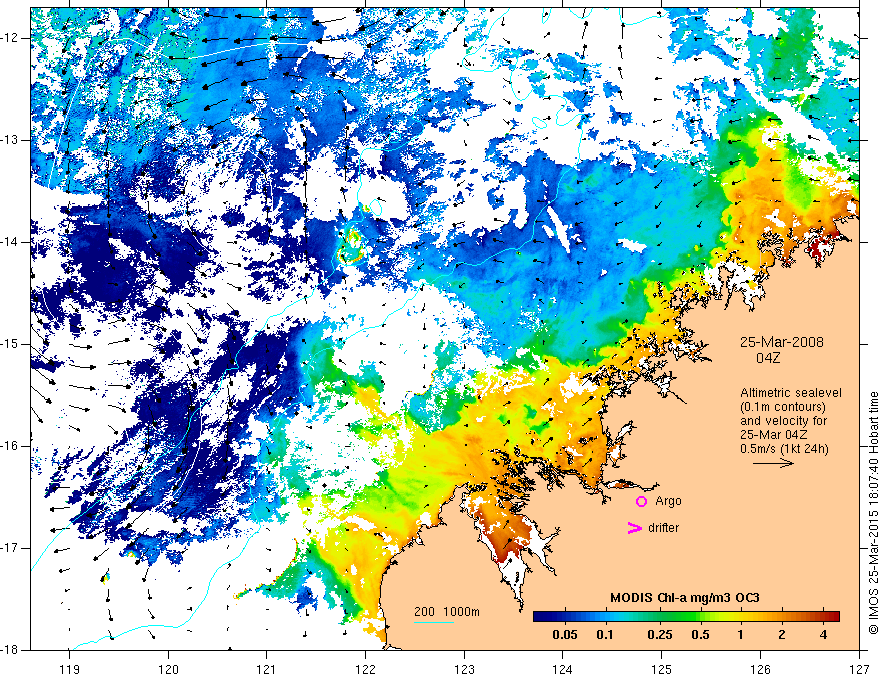Click the longitude axis label '125'
880x680 pixels.
[662, 669]
